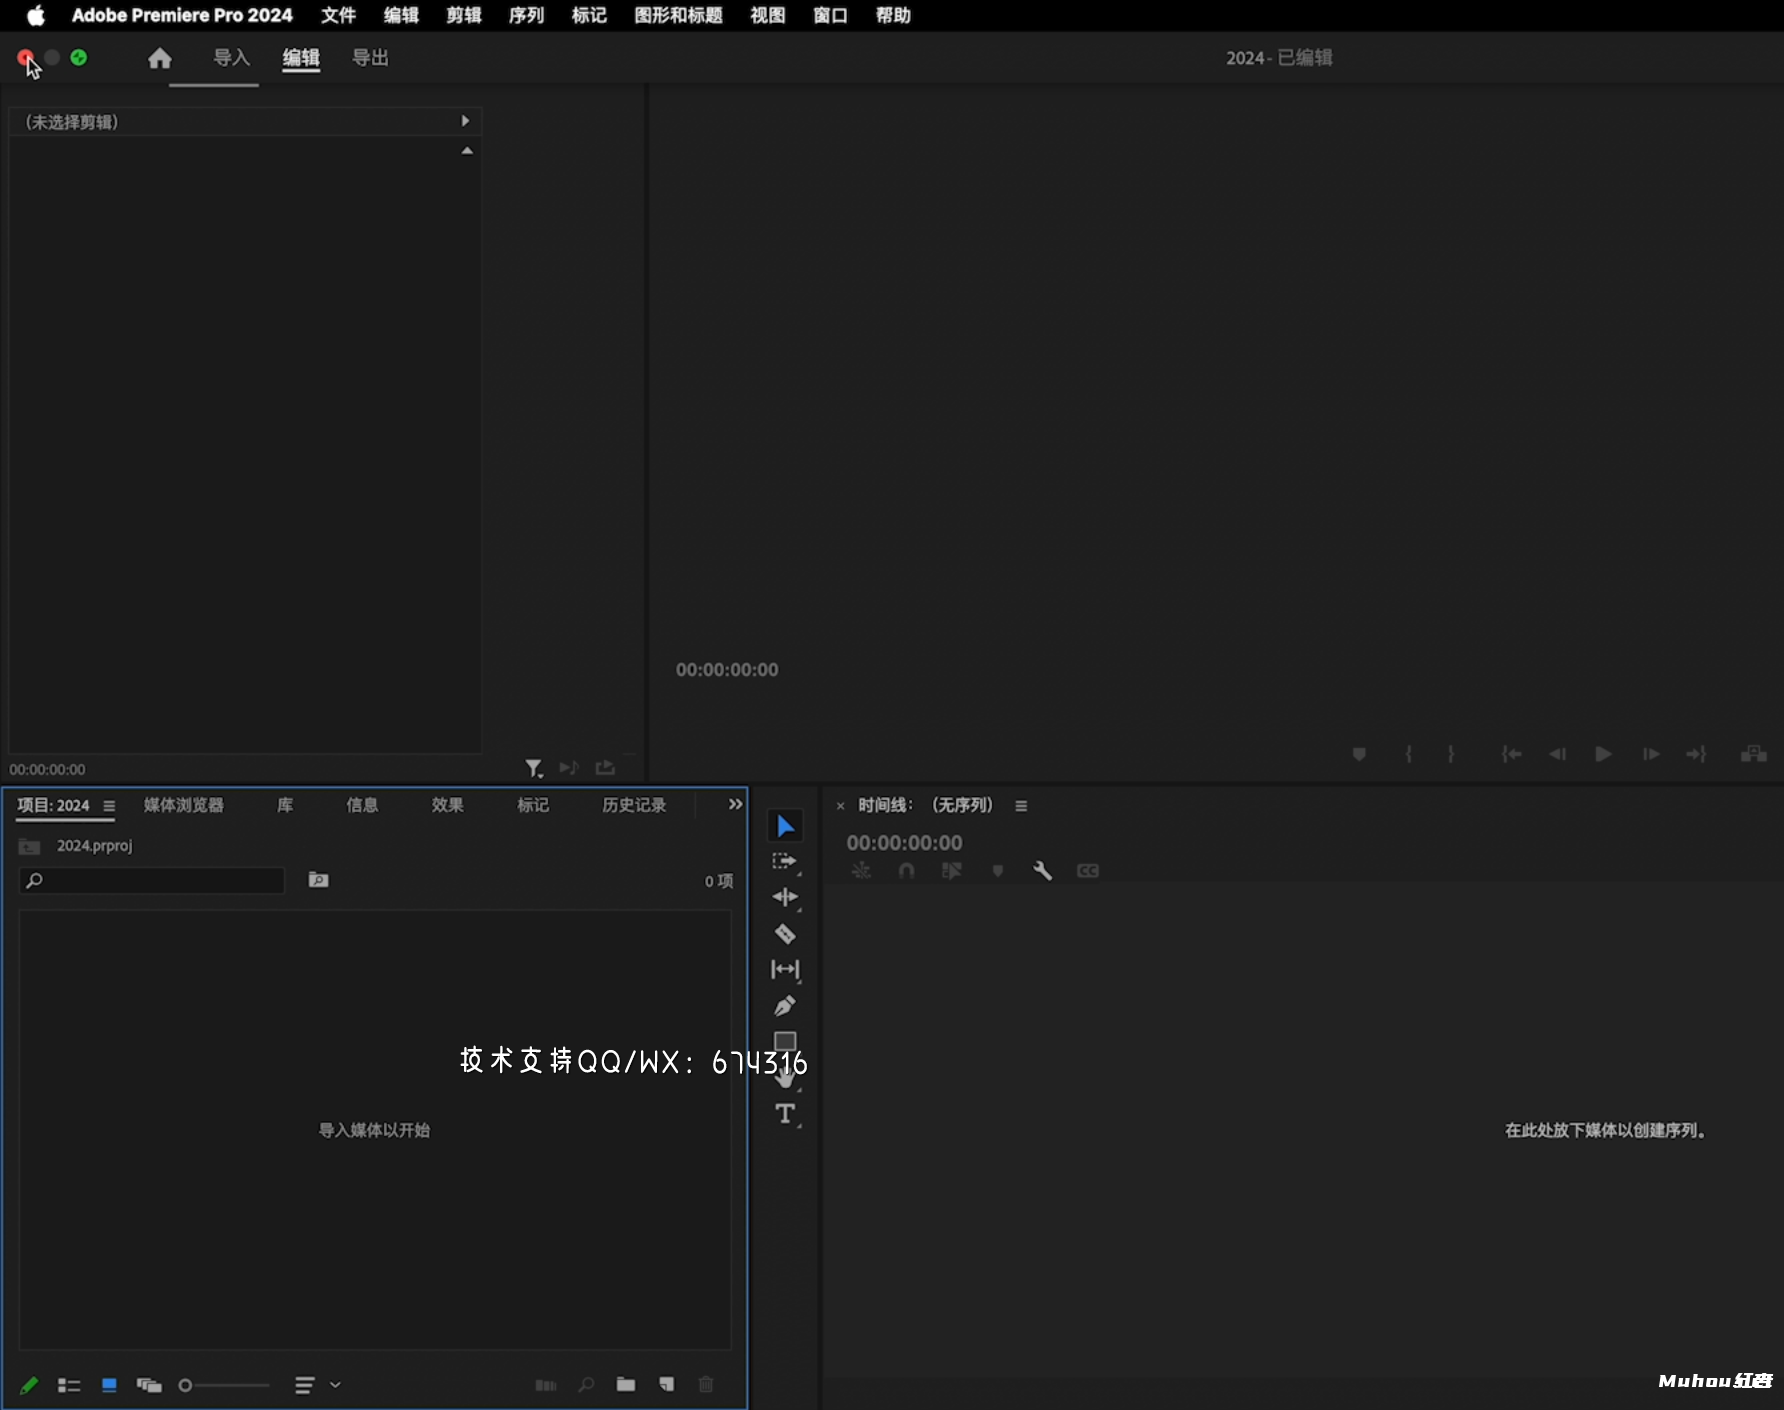Select the Selection tool arrow
The height and width of the screenshot is (1410, 1784).
785,826
